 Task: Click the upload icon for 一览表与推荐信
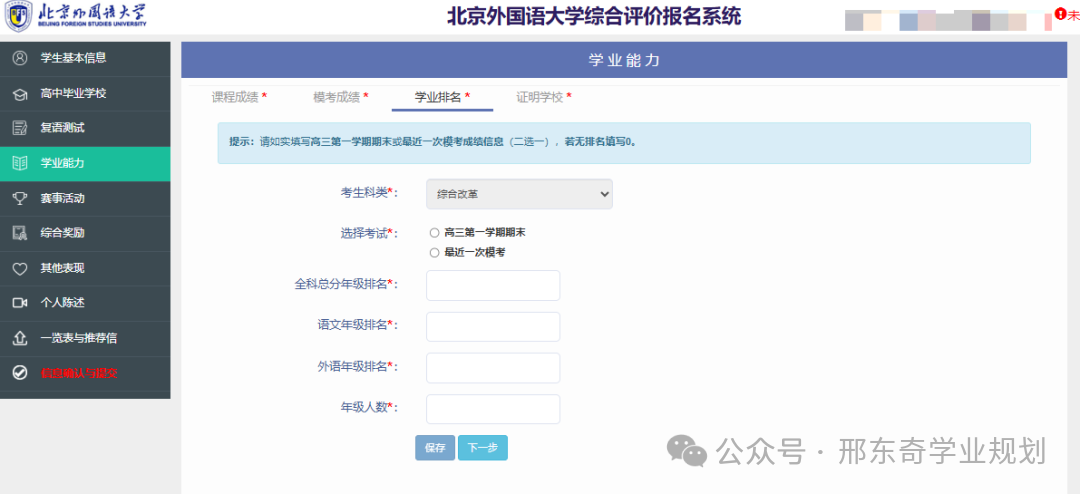click(19, 338)
